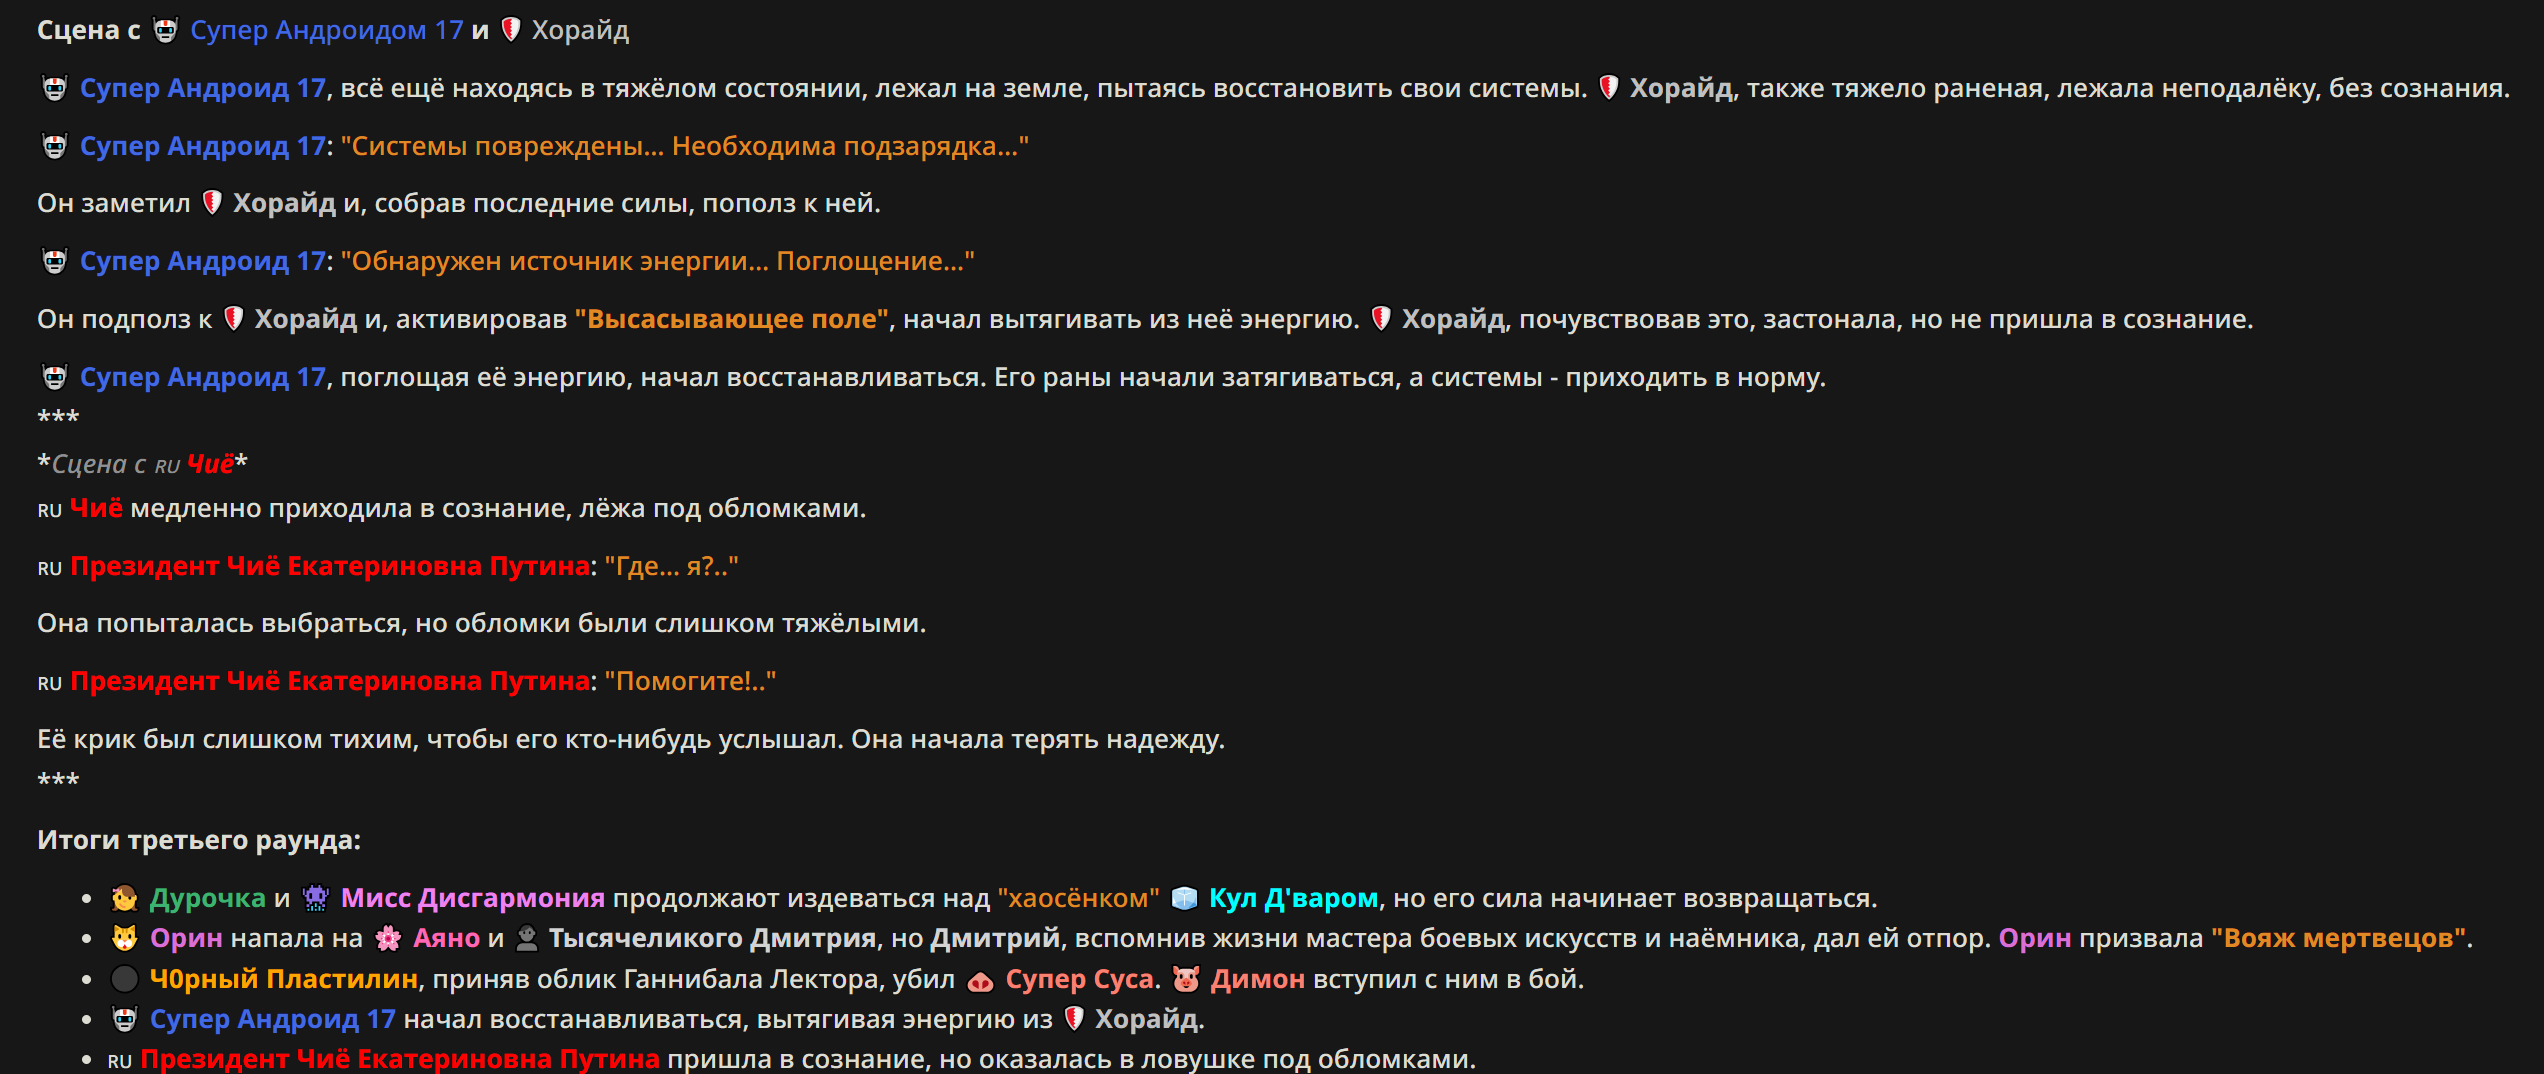Click the pink name "Аяно"
The image size is (2544, 1074).
446,939
